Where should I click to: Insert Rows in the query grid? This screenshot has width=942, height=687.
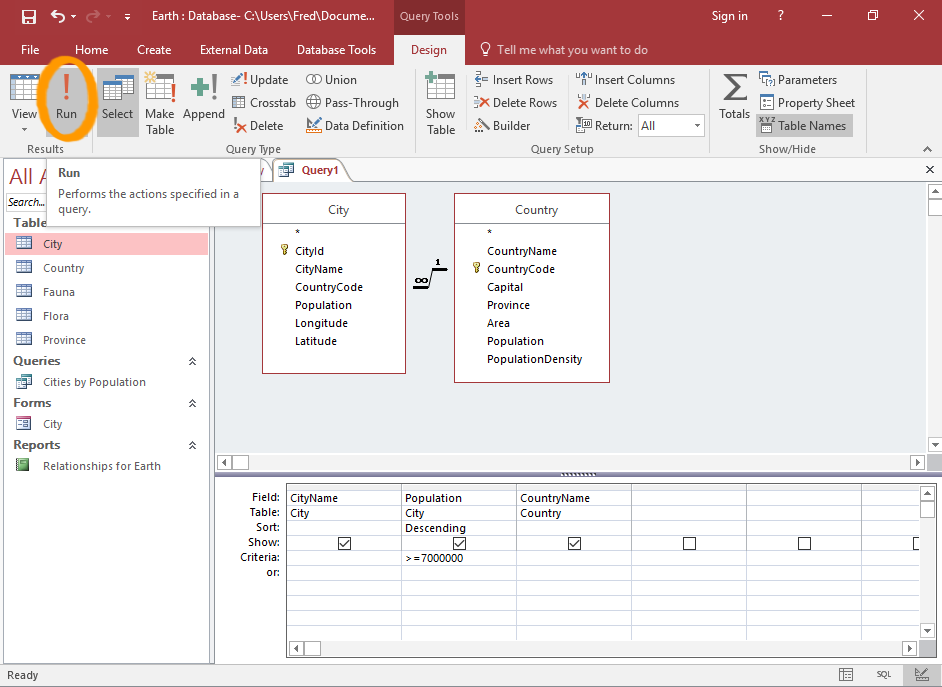pyautogui.click(x=514, y=80)
